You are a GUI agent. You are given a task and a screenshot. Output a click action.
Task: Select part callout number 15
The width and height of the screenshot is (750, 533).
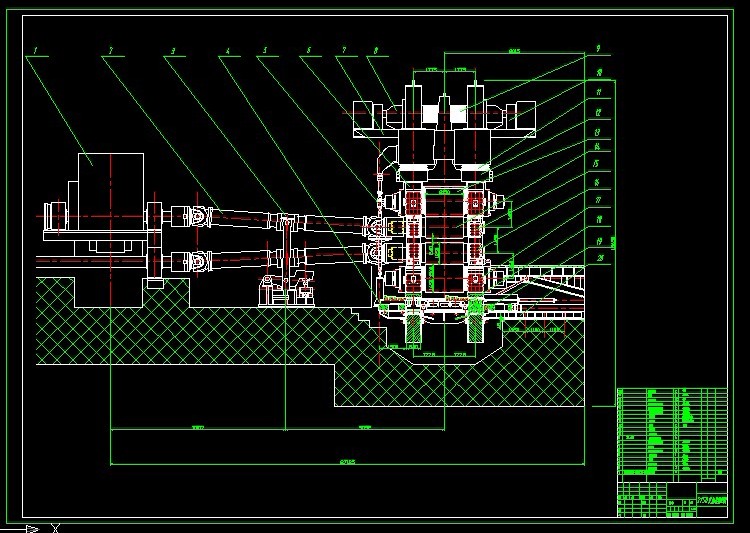596,164
